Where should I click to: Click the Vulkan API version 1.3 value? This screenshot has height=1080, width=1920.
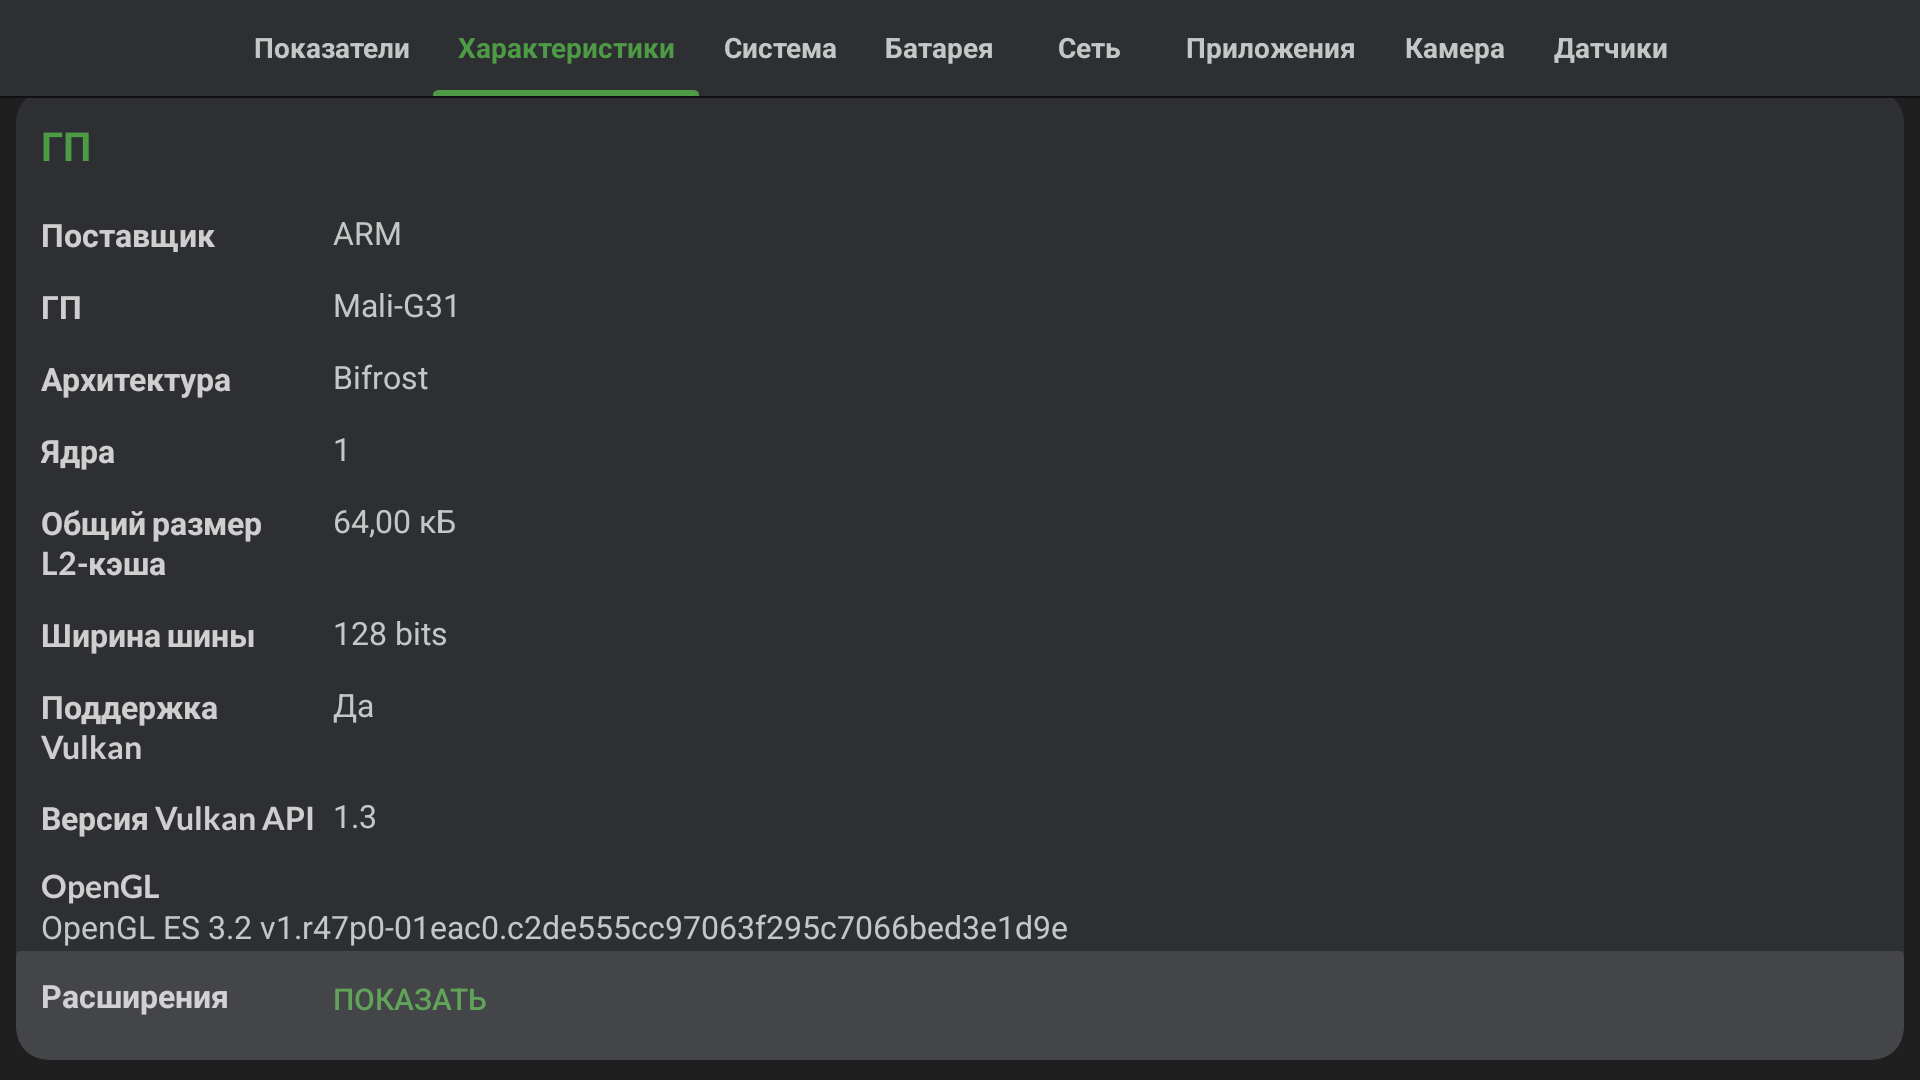(354, 817)
